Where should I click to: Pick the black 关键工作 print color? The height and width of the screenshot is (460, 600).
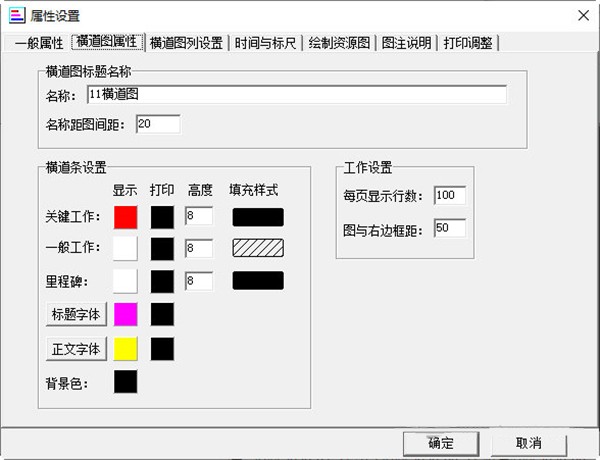click(x=162, y=217)
